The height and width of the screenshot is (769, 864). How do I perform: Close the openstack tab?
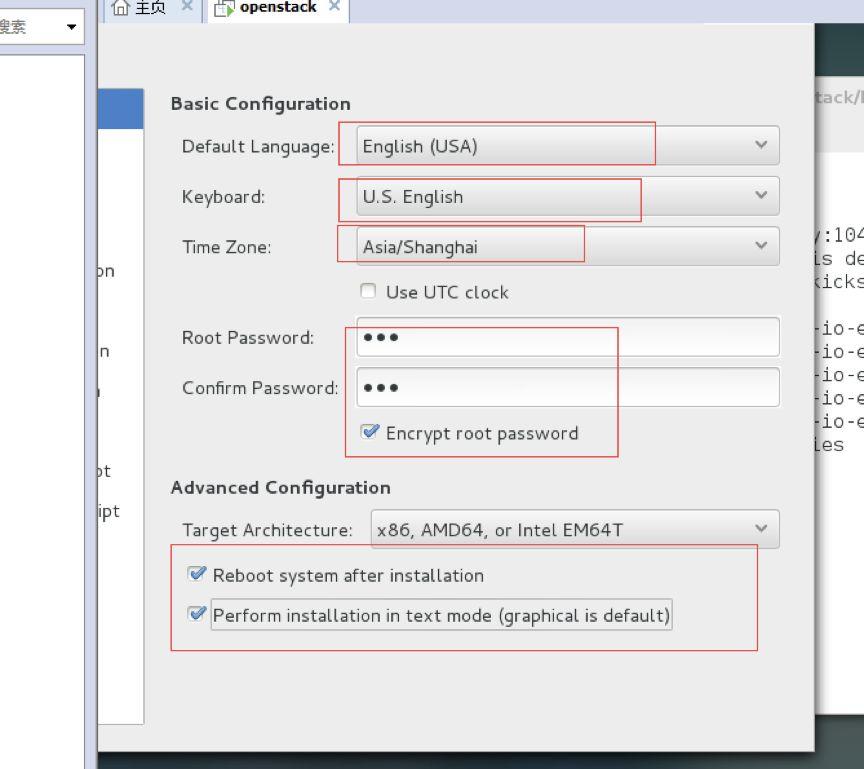[x=334, y=6]
